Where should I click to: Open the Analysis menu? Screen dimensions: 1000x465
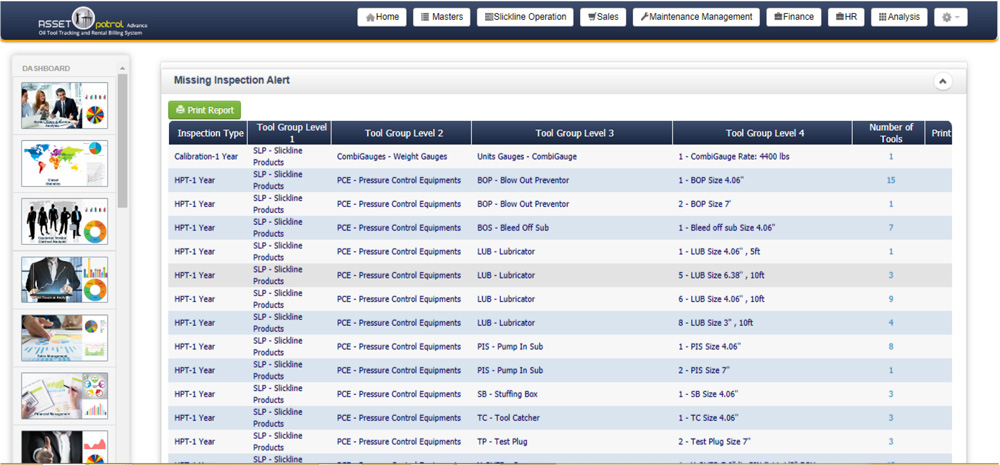898,17
